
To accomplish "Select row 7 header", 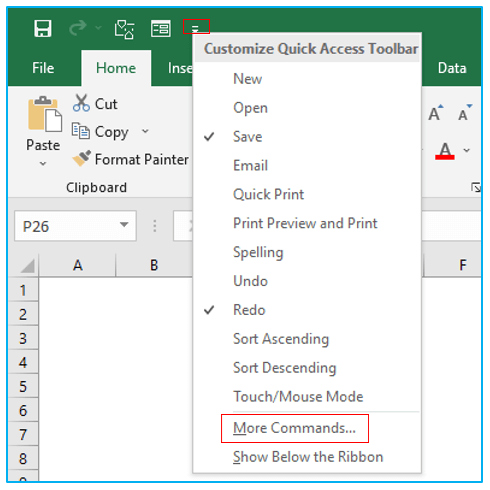I will tap(23, 434).
